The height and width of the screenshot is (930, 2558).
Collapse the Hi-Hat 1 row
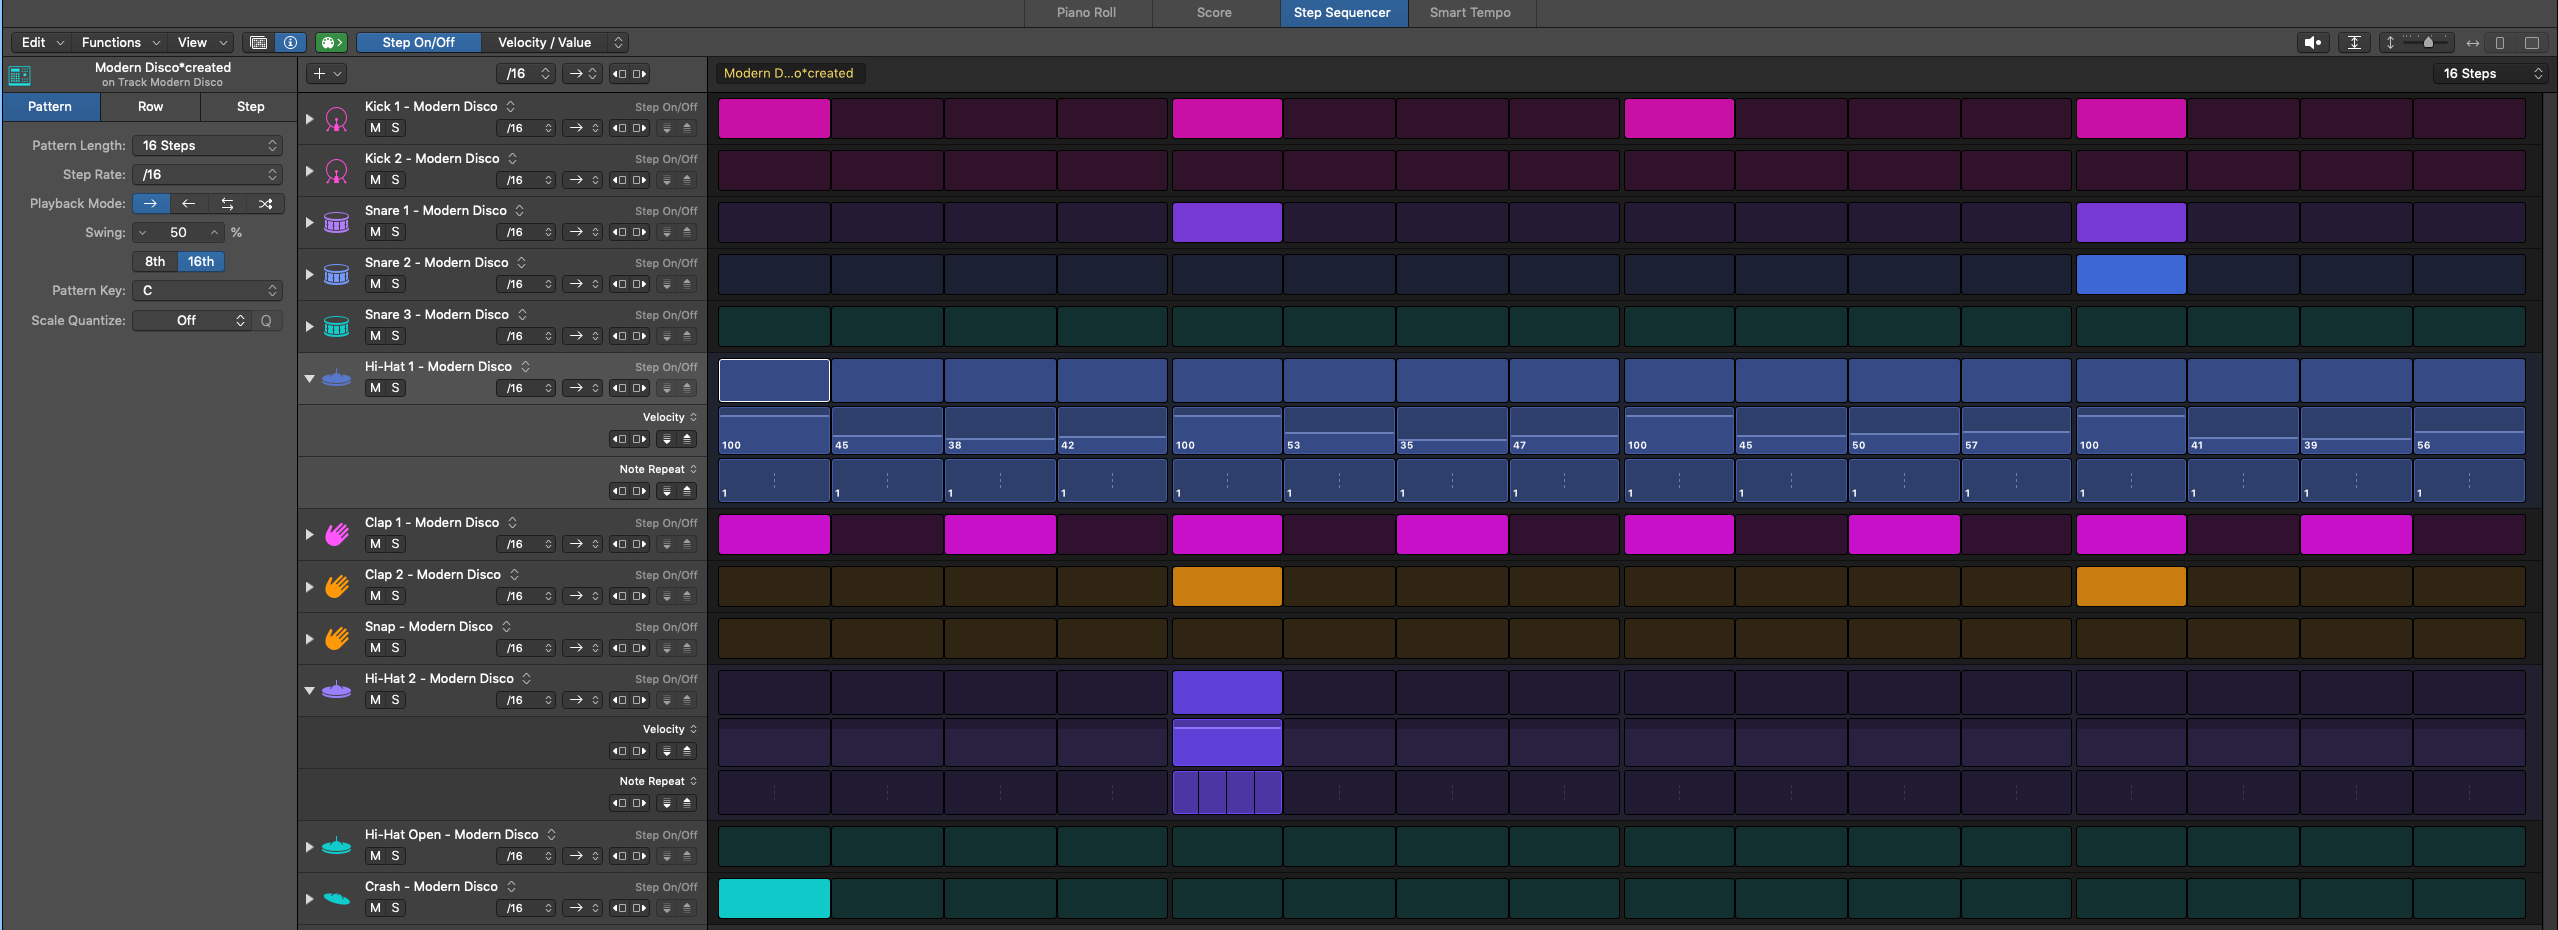(x=309, y=379)
